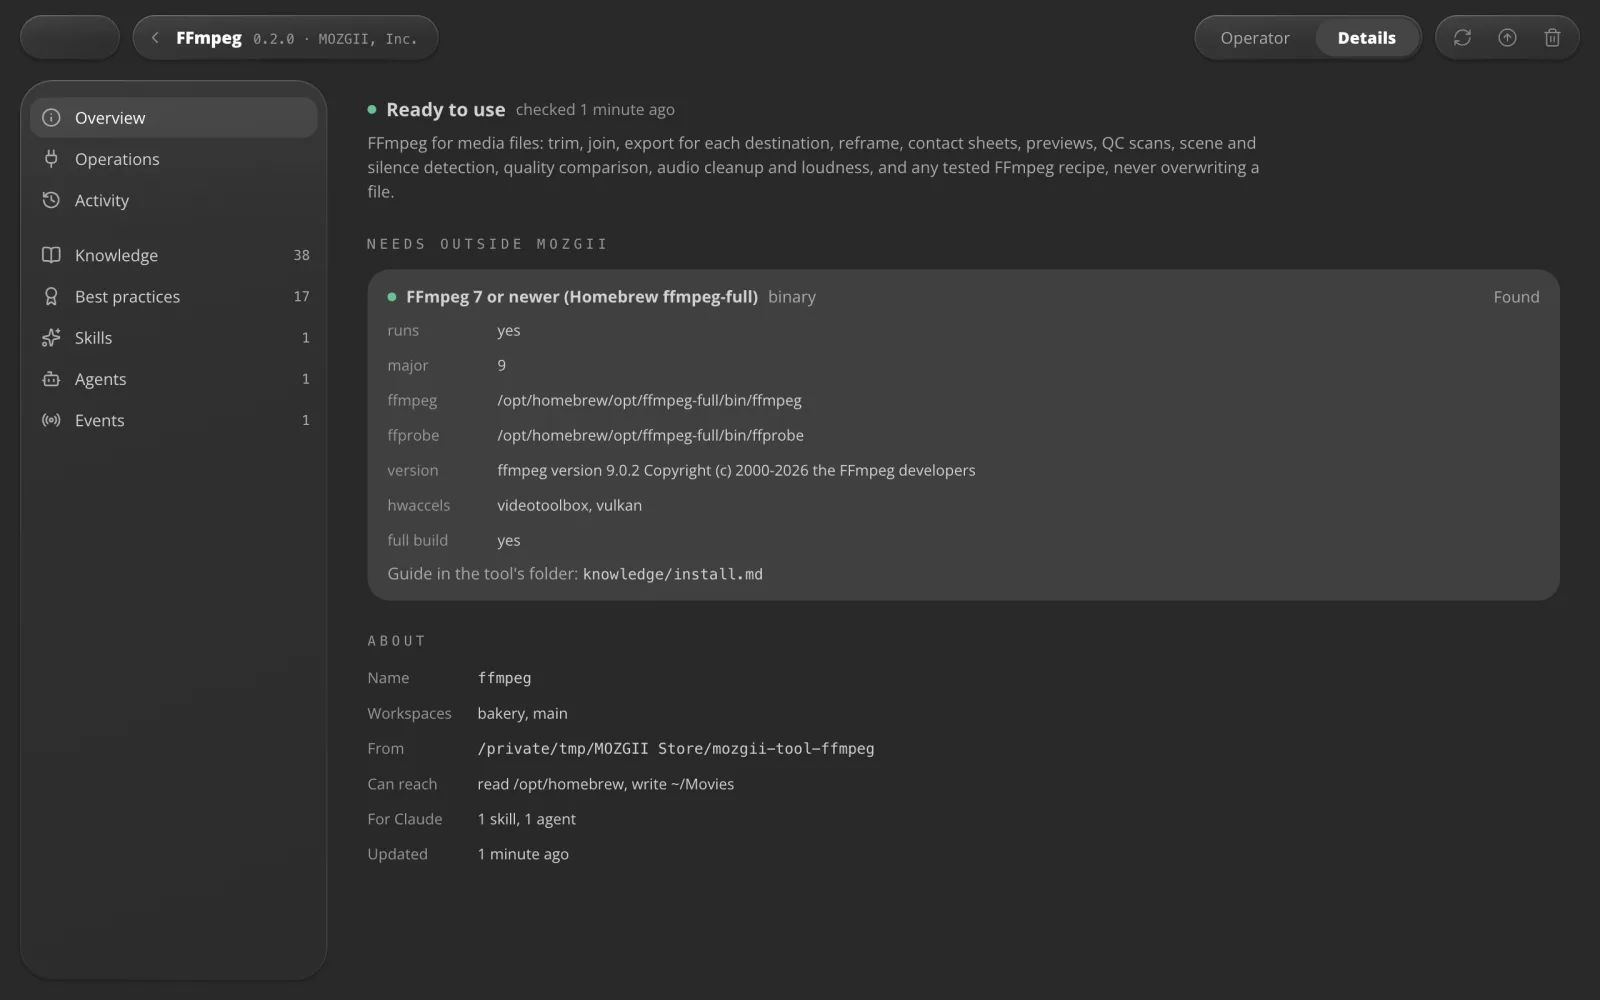The height and width of the screenshot is (1000, 1600).
Task: Click the major version value '9'
Action: tap(501, 365)
